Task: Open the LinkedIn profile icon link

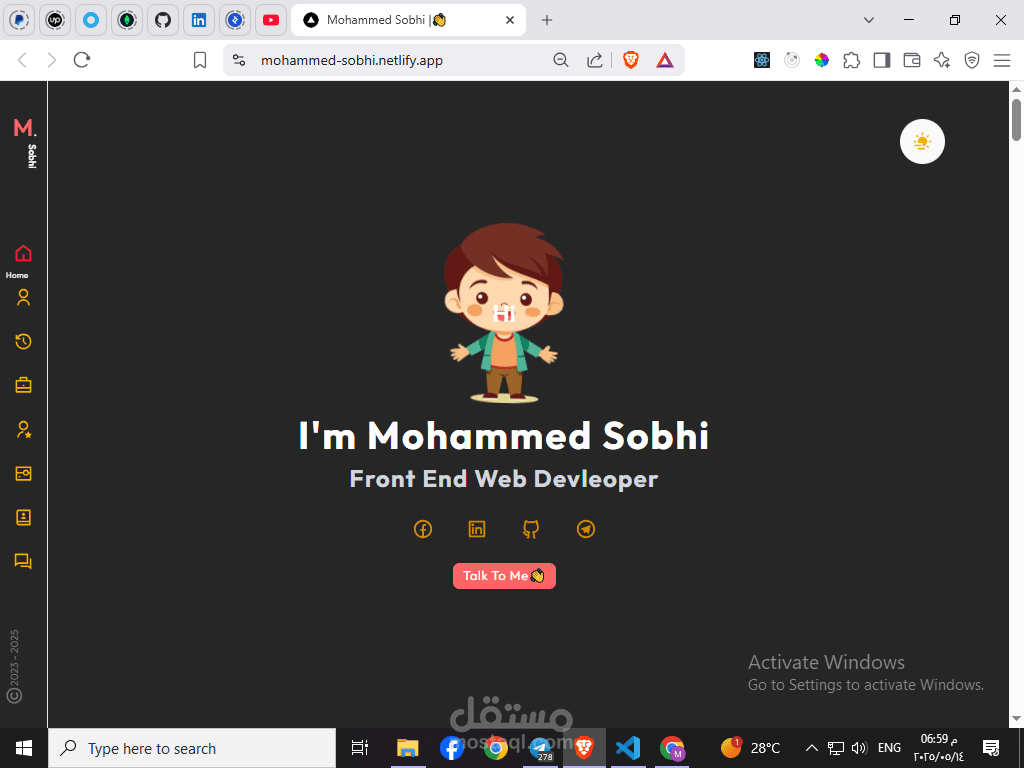Action: (x=477, y=529)
